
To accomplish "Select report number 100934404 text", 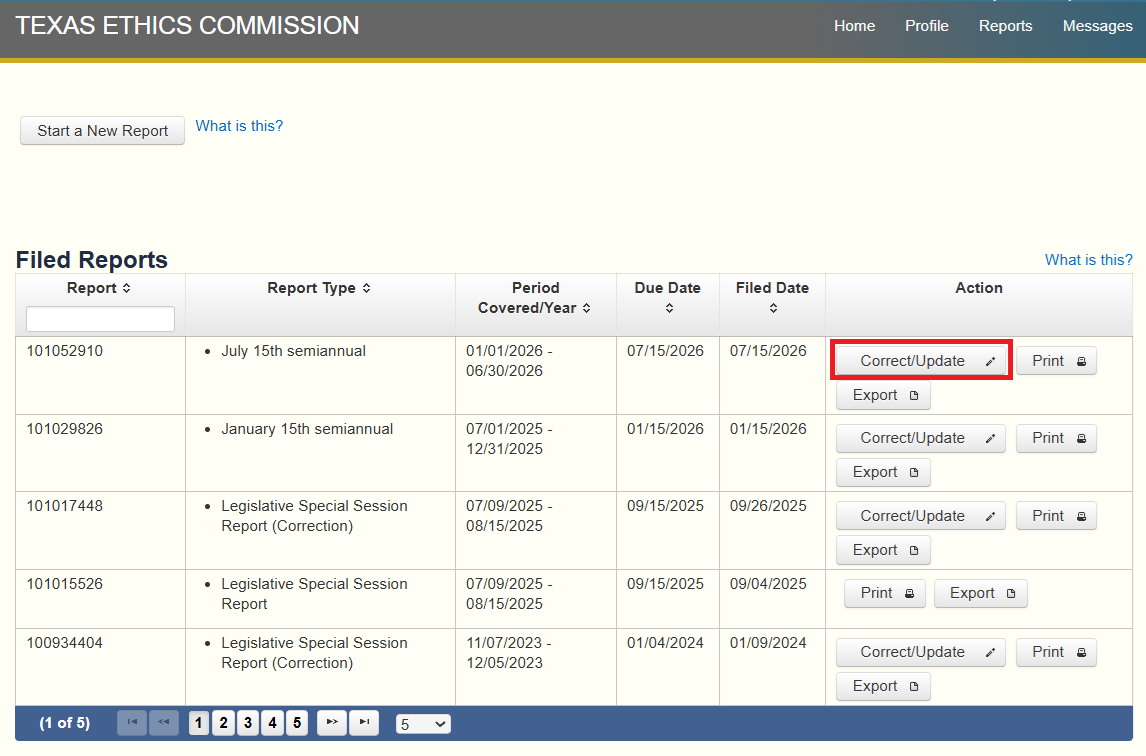I will coord(64,643).
